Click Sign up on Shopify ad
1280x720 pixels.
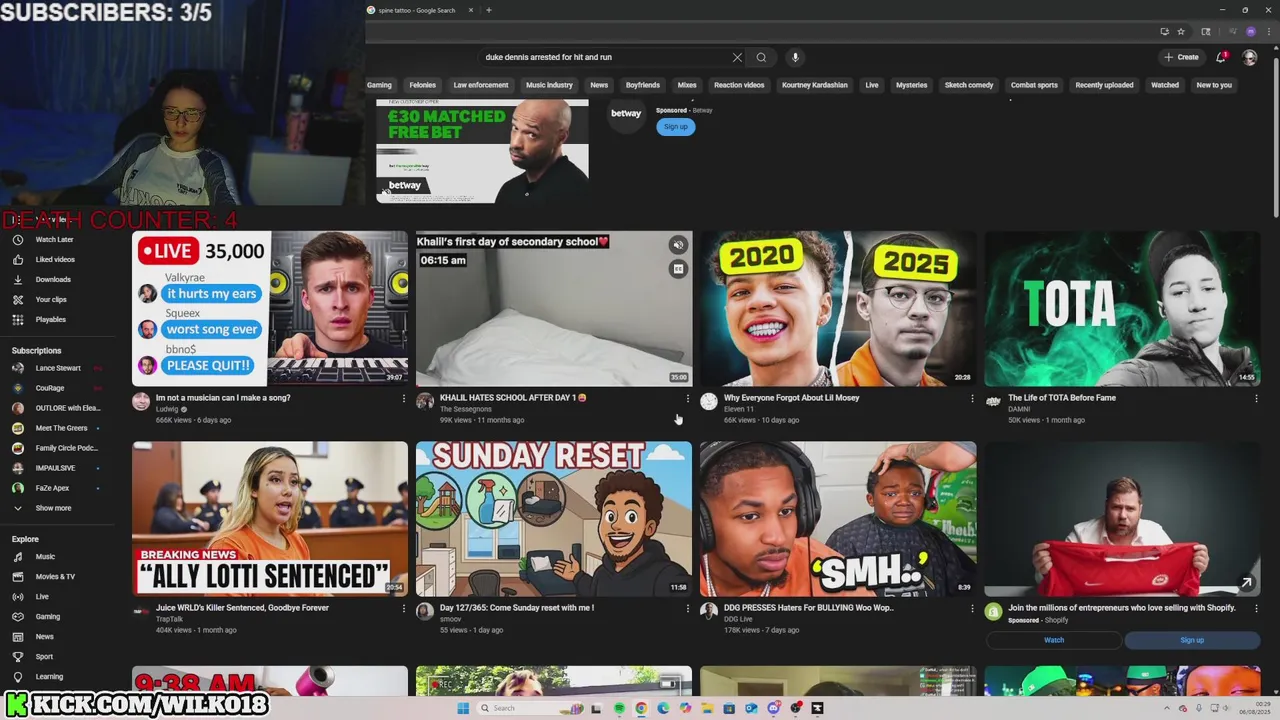click(x=1192, y=640)
